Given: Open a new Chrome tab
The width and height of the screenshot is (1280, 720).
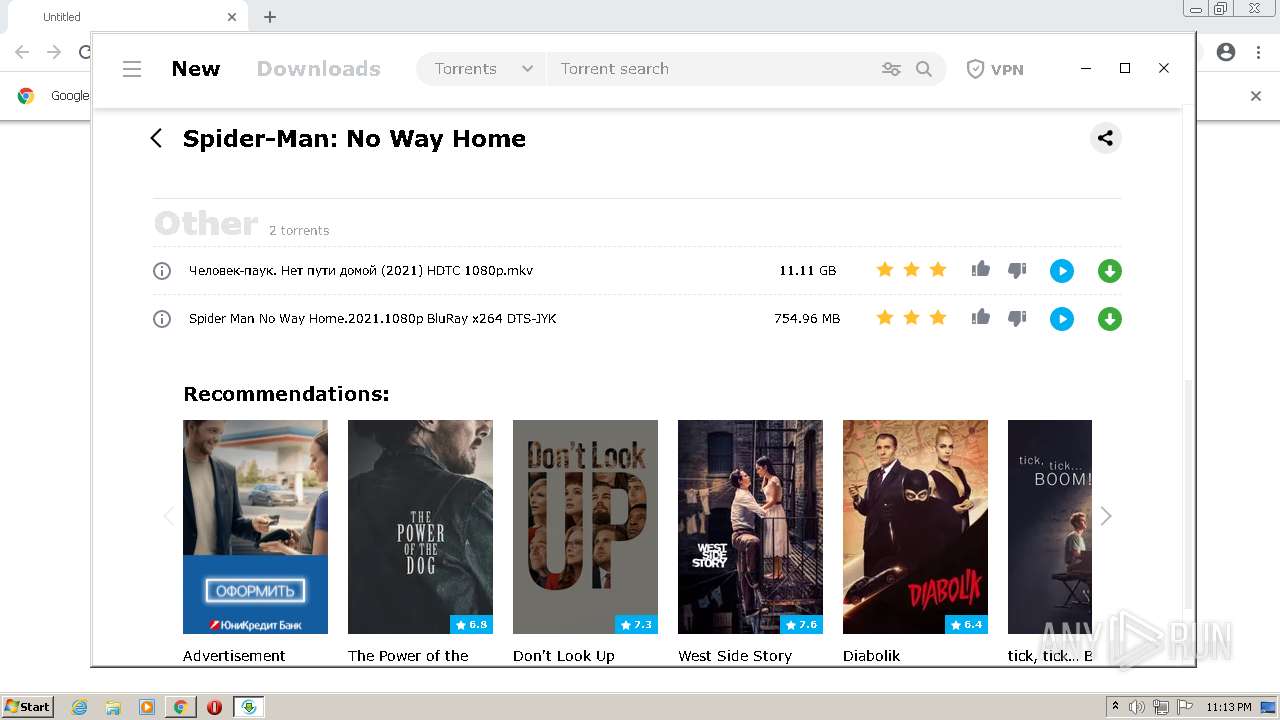Looking at the screenshot, I should [270, 17].
